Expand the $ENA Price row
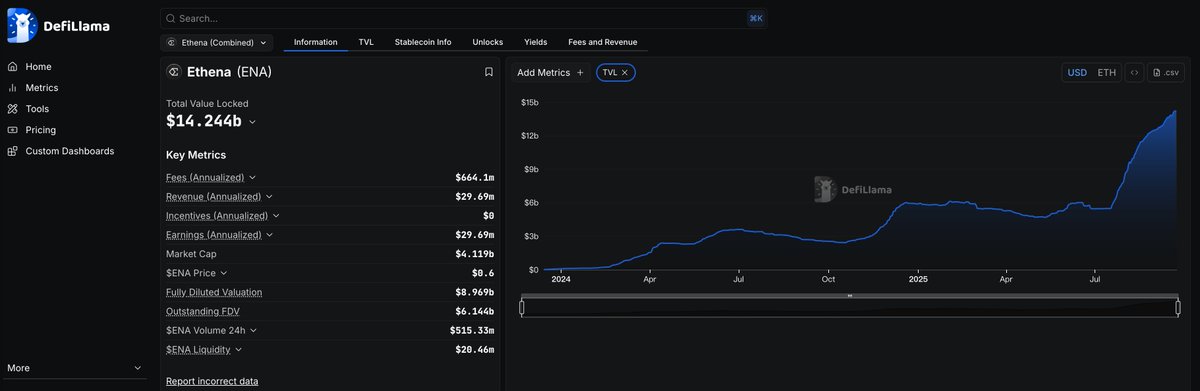This screenshot has width=1200, height=391. pyautogui.click(x=224, y=273)
